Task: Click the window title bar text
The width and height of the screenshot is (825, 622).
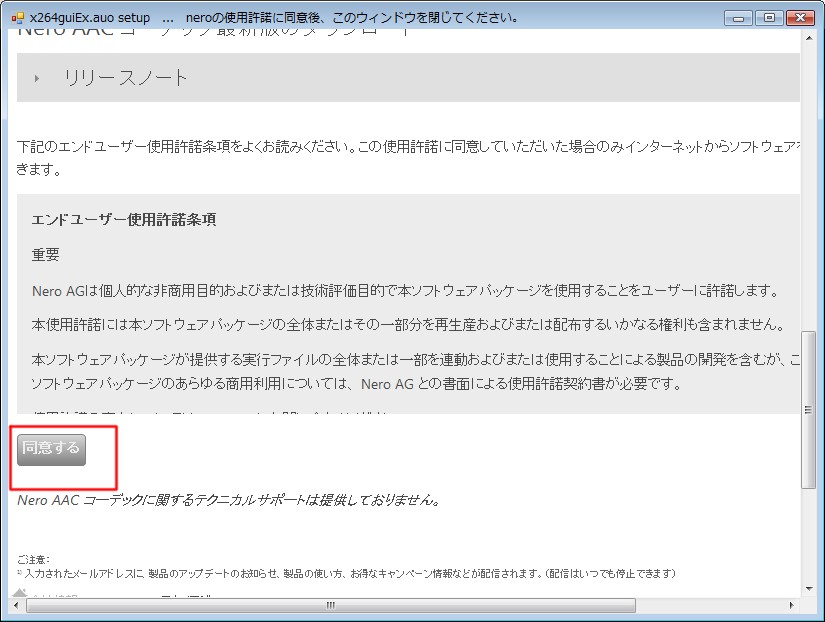Action: 300,18
